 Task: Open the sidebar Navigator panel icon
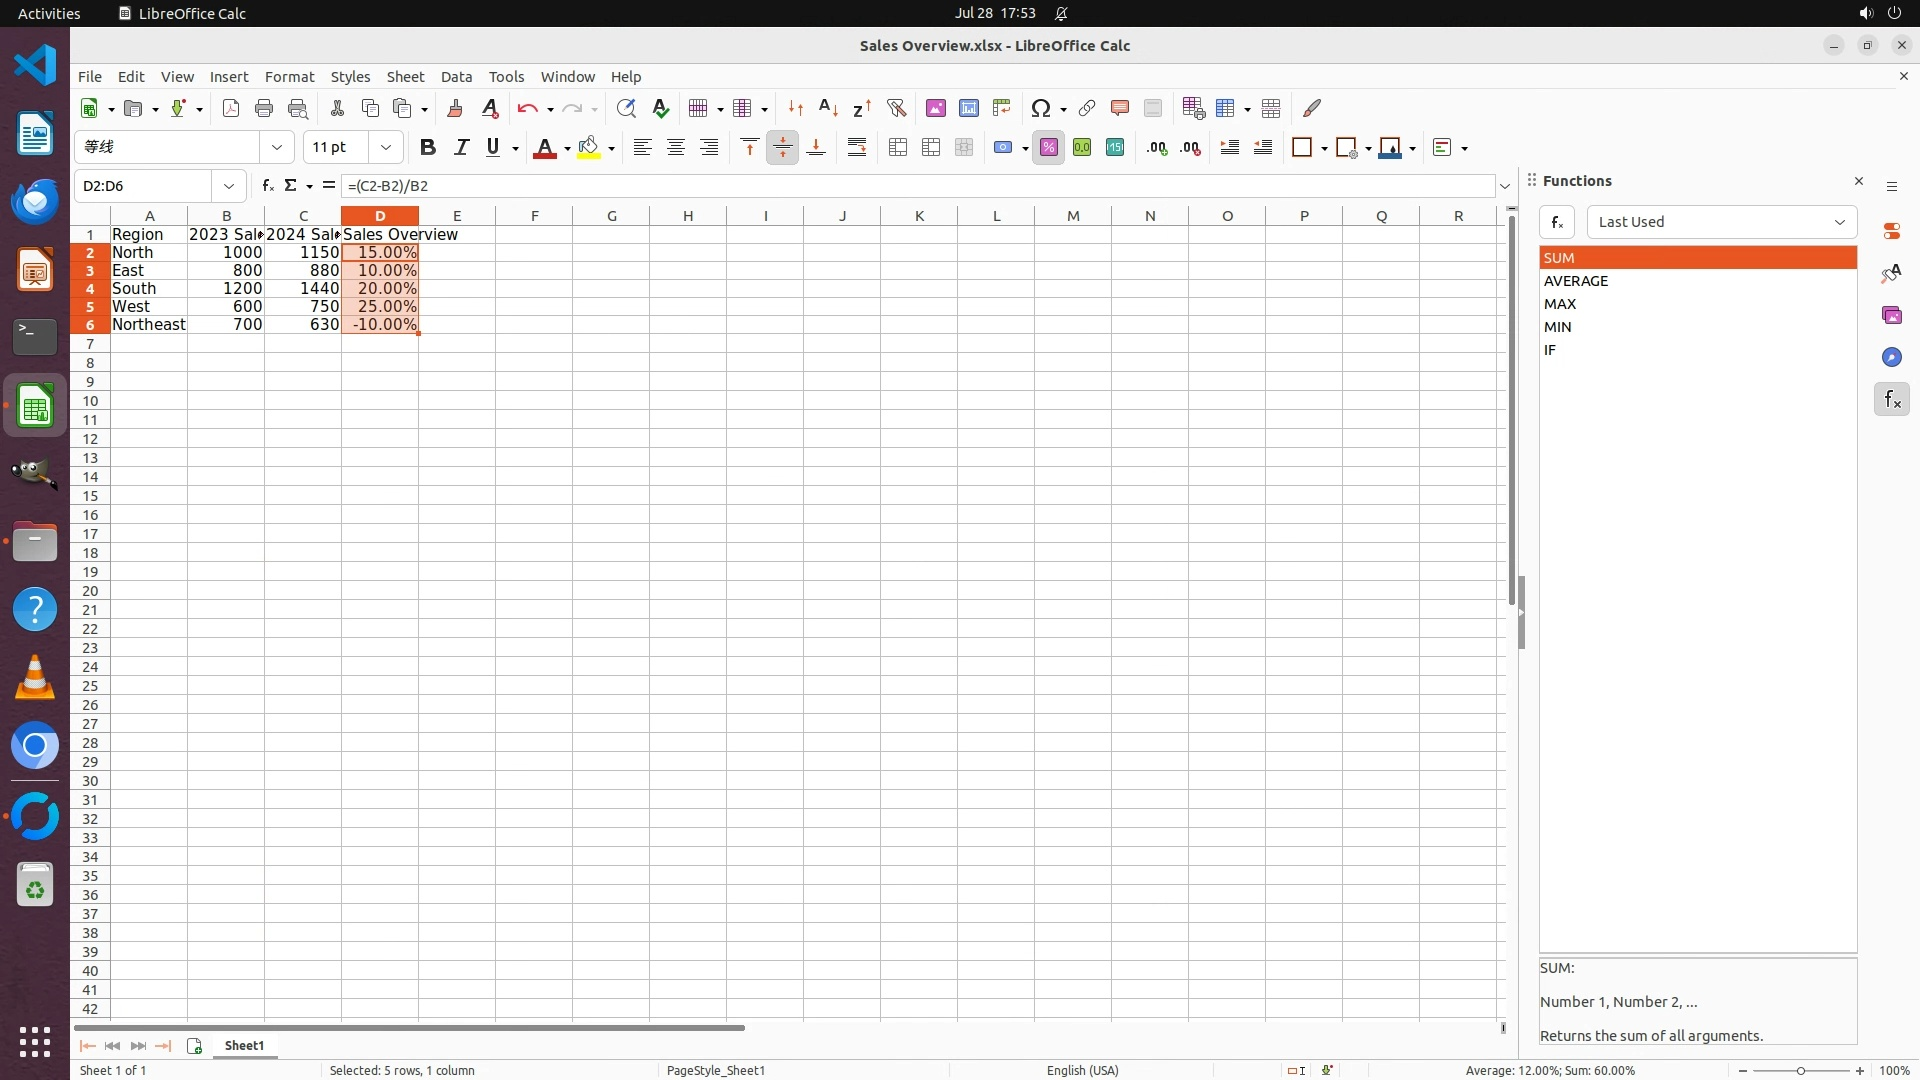click(1891, 357)
